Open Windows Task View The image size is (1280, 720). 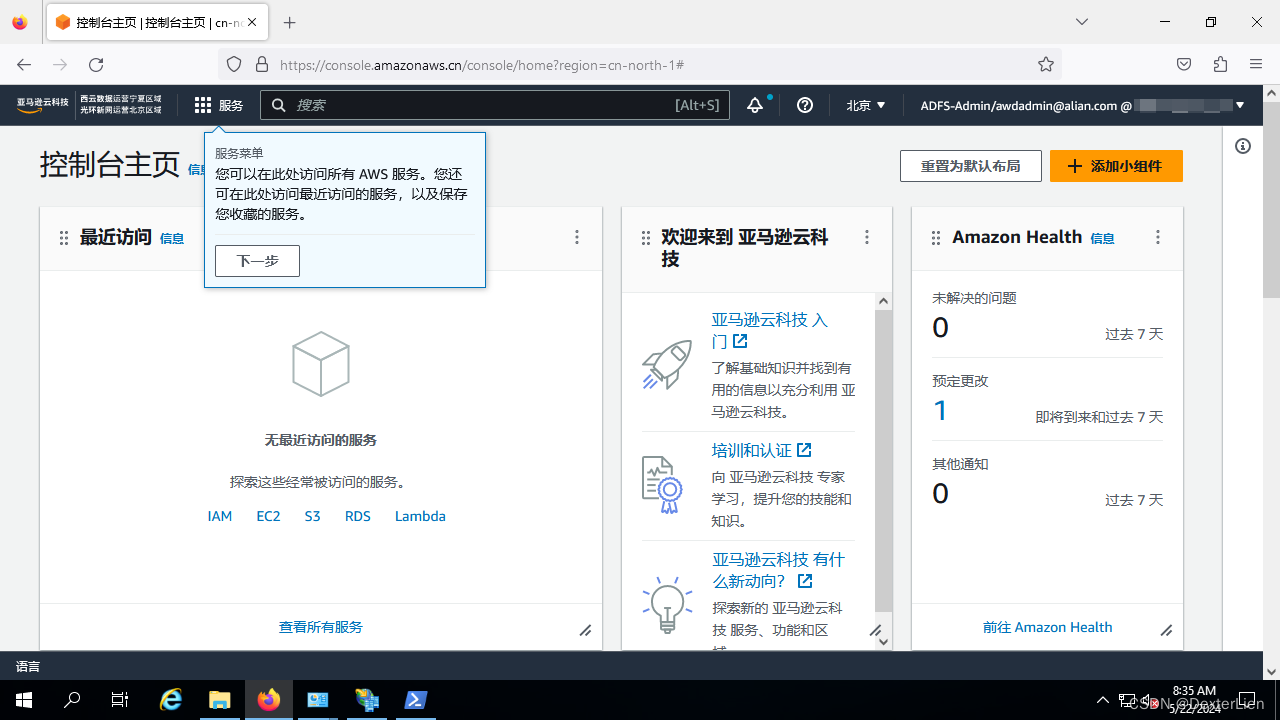point(120,700)
